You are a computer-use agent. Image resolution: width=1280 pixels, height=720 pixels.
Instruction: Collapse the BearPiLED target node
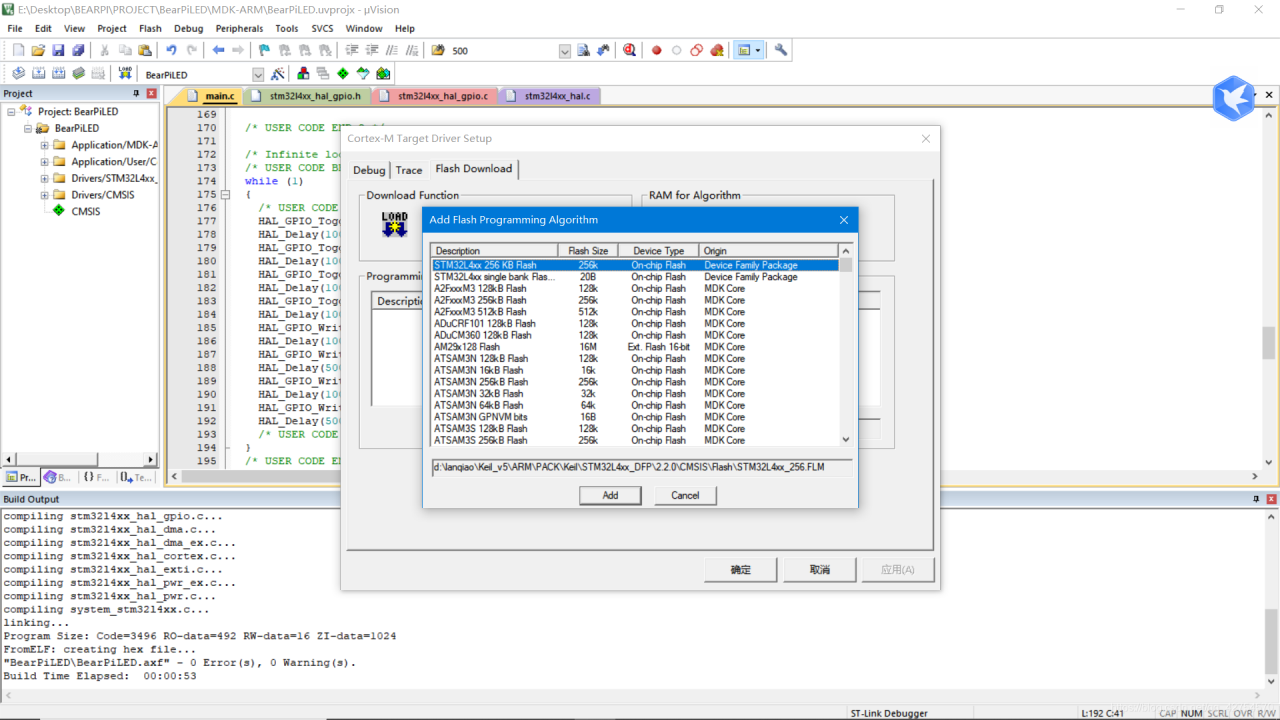pyautogui.click(x=28, y=128)
